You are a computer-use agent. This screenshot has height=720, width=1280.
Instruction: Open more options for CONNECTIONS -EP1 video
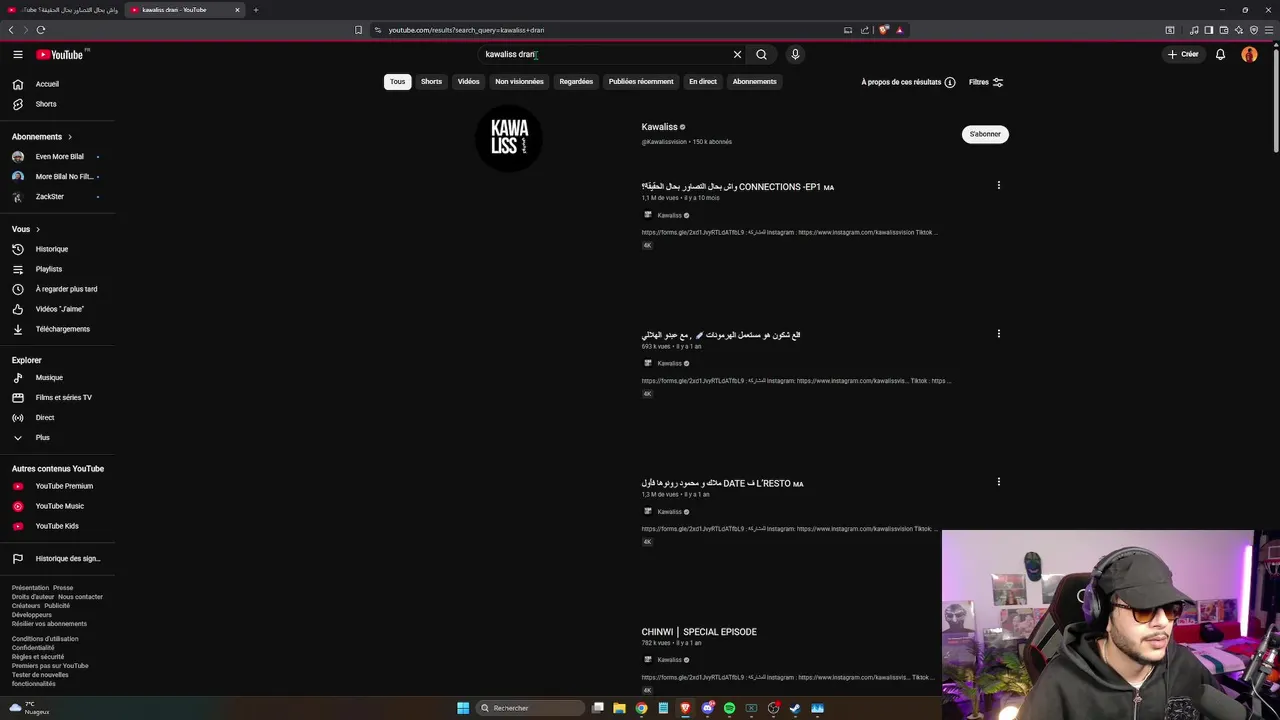998,185
